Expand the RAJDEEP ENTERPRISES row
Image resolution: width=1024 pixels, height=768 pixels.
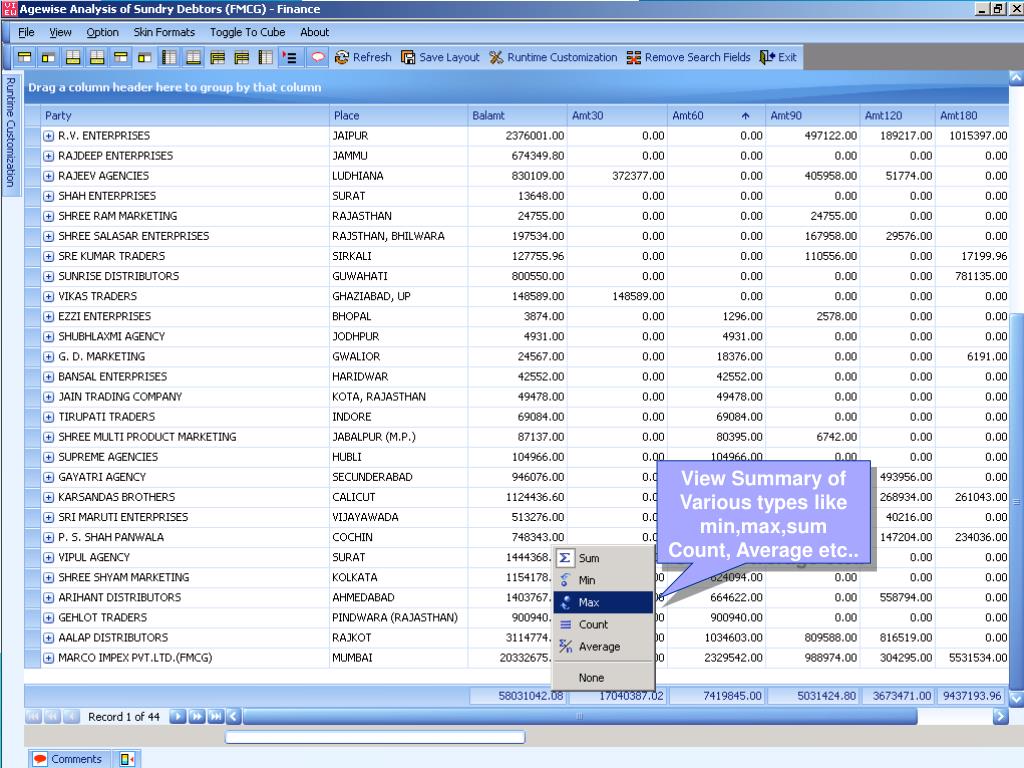(48, 156)
